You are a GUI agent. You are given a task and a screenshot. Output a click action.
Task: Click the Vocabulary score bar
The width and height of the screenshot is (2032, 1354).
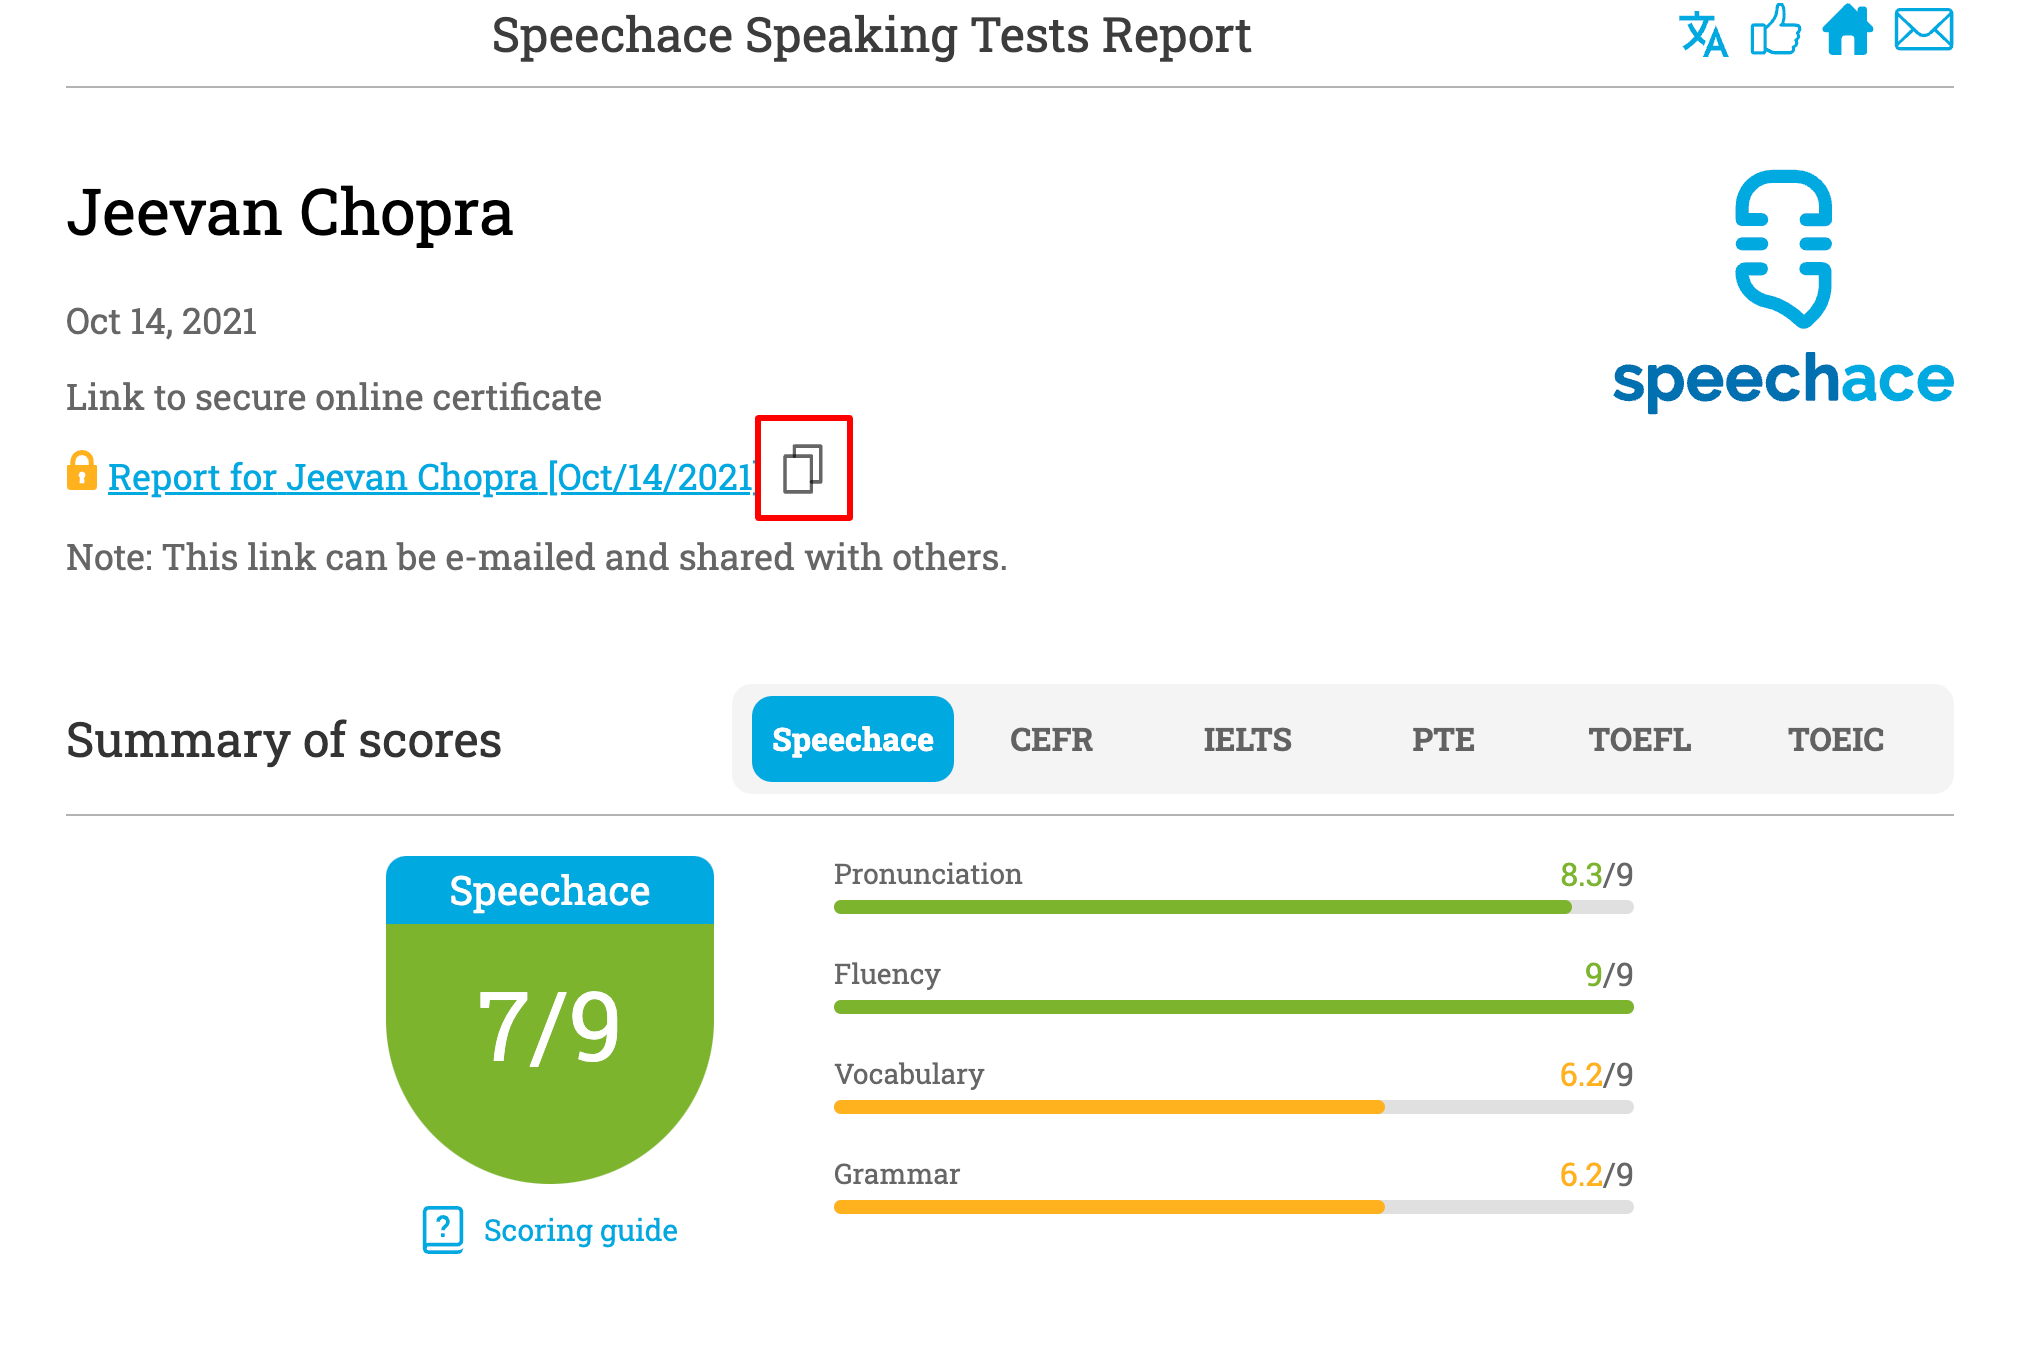[x=1233, y=1107]
